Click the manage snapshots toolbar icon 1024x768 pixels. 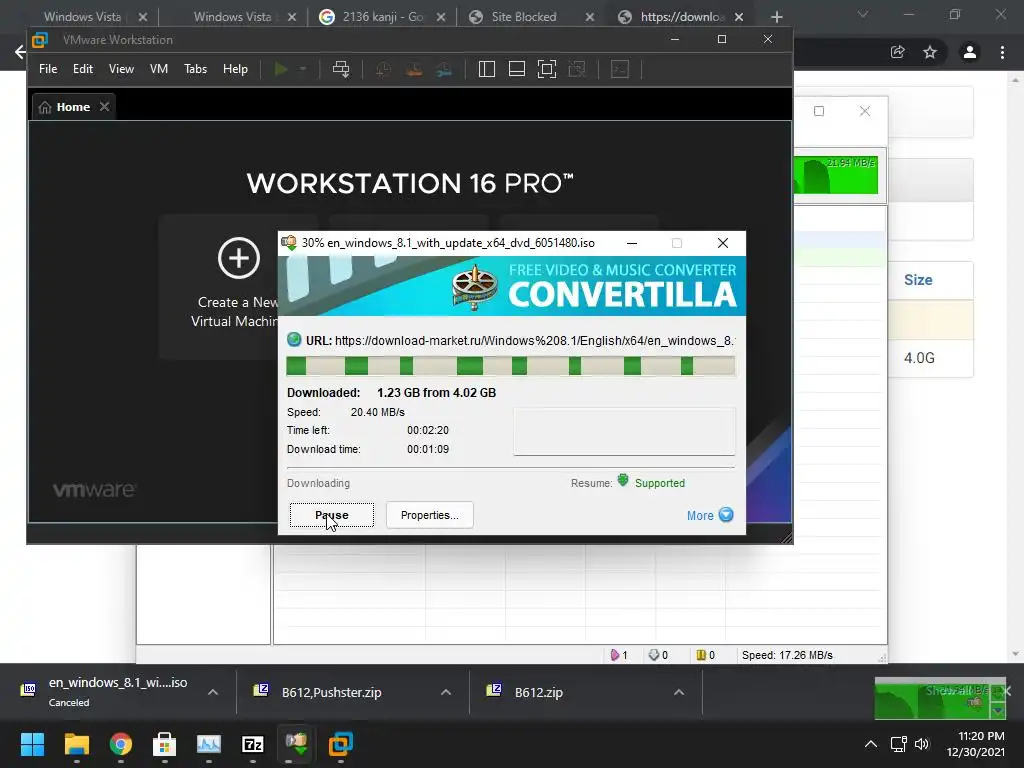coord(444,69)
